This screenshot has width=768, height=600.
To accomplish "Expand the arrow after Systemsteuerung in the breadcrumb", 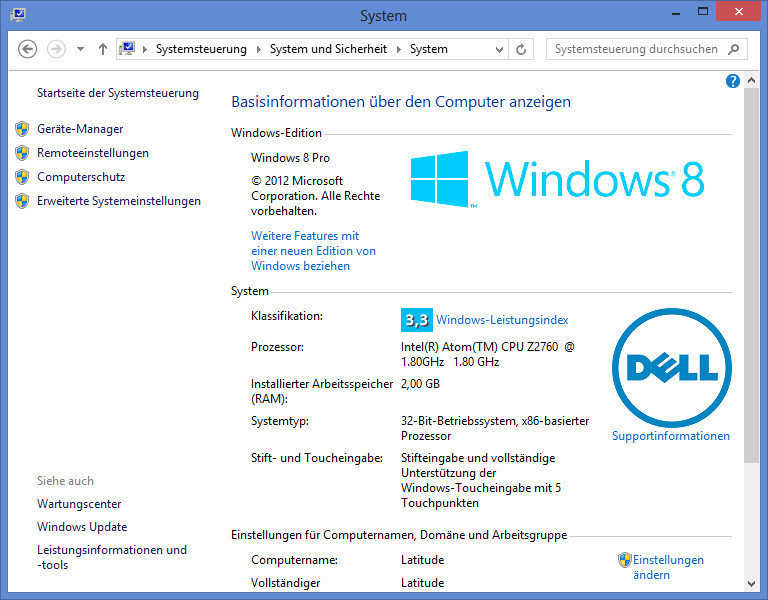I will (x=259, y=49).
